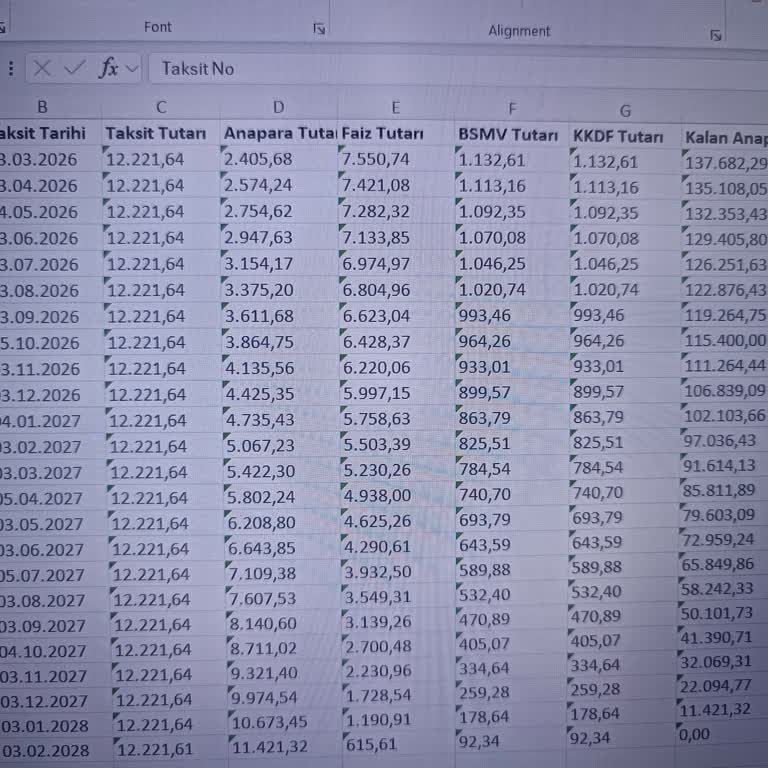Click cell with value 4.735,43
Image resolution: width=768 pixels, height=768 pixels.
(281, 420)
